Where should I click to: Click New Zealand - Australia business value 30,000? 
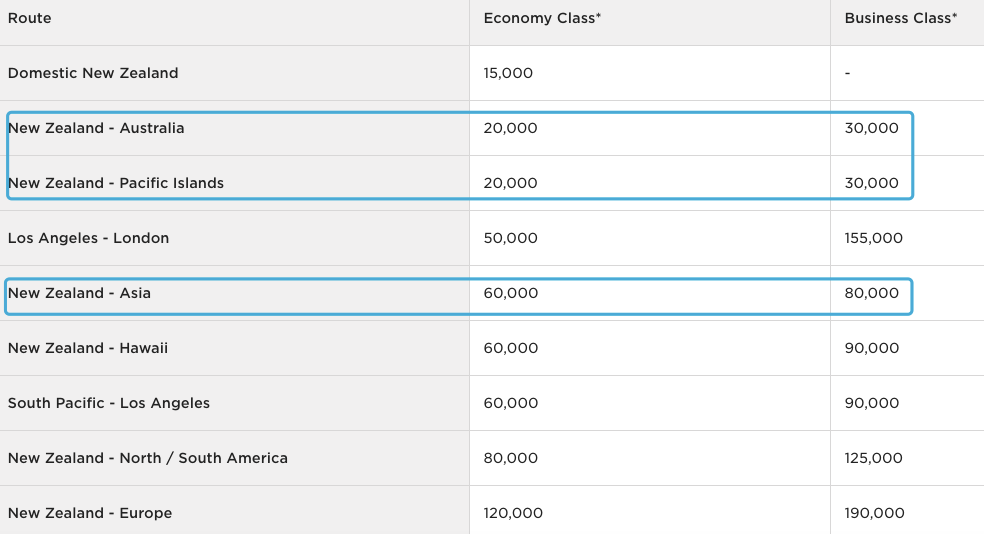871,128
